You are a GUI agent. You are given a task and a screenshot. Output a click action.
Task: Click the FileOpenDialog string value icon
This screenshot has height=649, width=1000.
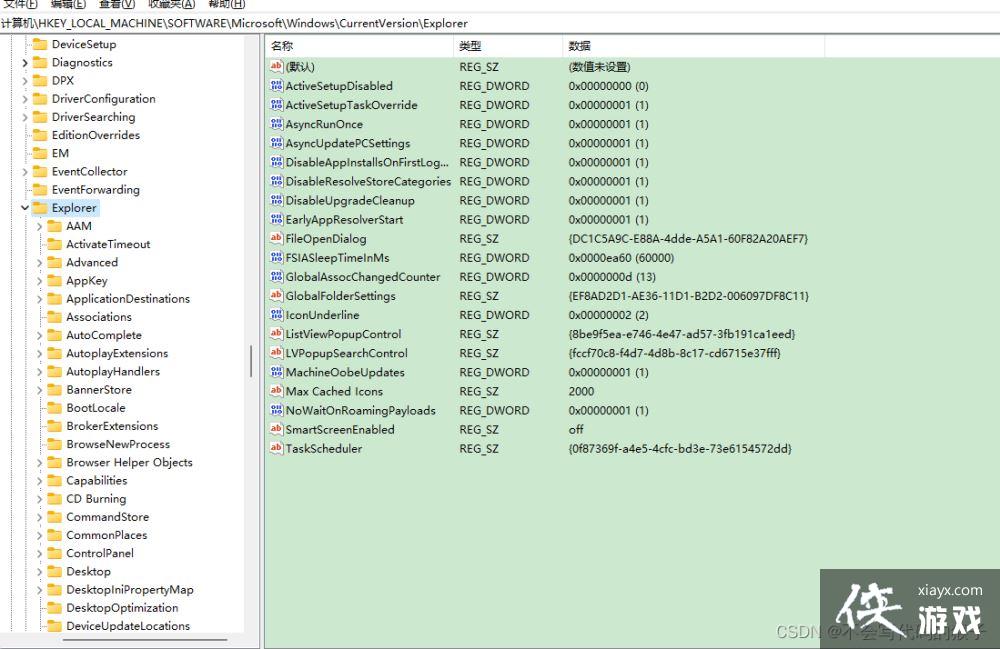coord(276,239)
